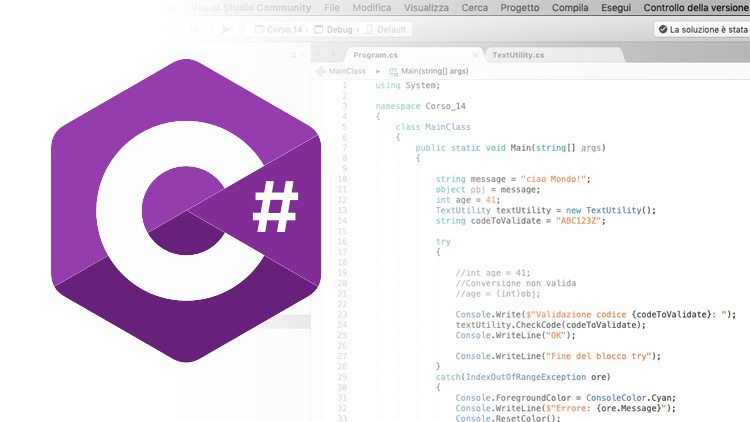Click the ForegroundColor = ConsoleColor.Cyan line
This screenshot has height=422, width=750.
point(566,398)
